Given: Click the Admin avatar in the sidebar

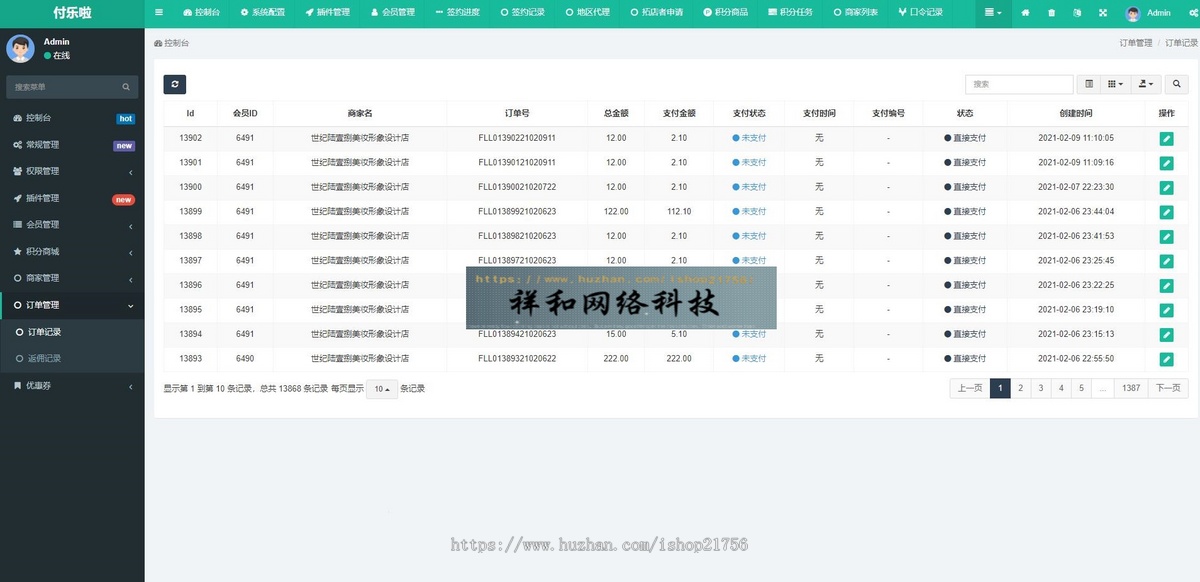Looking at the screenshot, I should (x=20, y=48).
